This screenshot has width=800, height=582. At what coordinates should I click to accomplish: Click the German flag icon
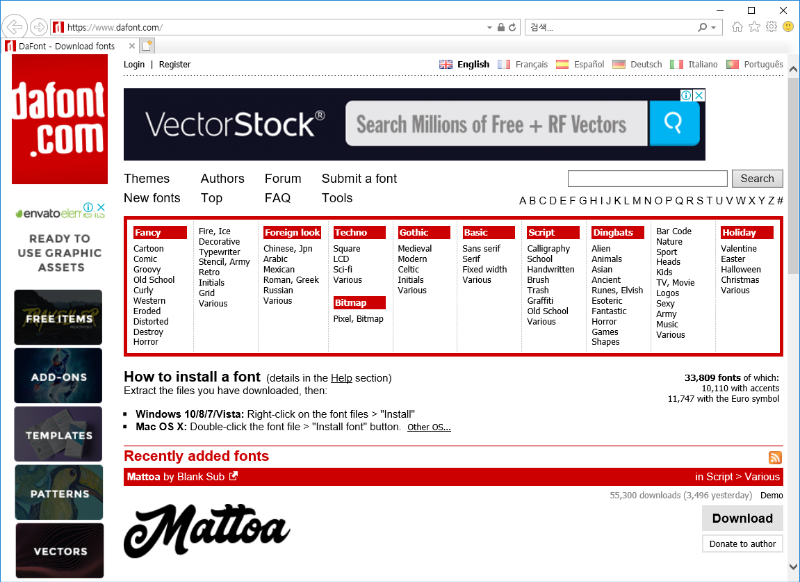619,64
